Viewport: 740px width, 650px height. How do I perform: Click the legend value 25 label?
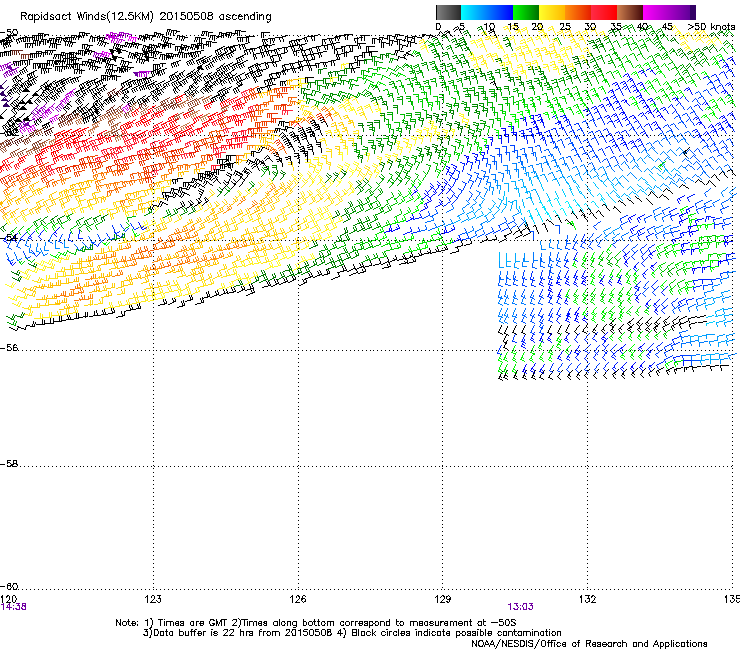(564, 27)
